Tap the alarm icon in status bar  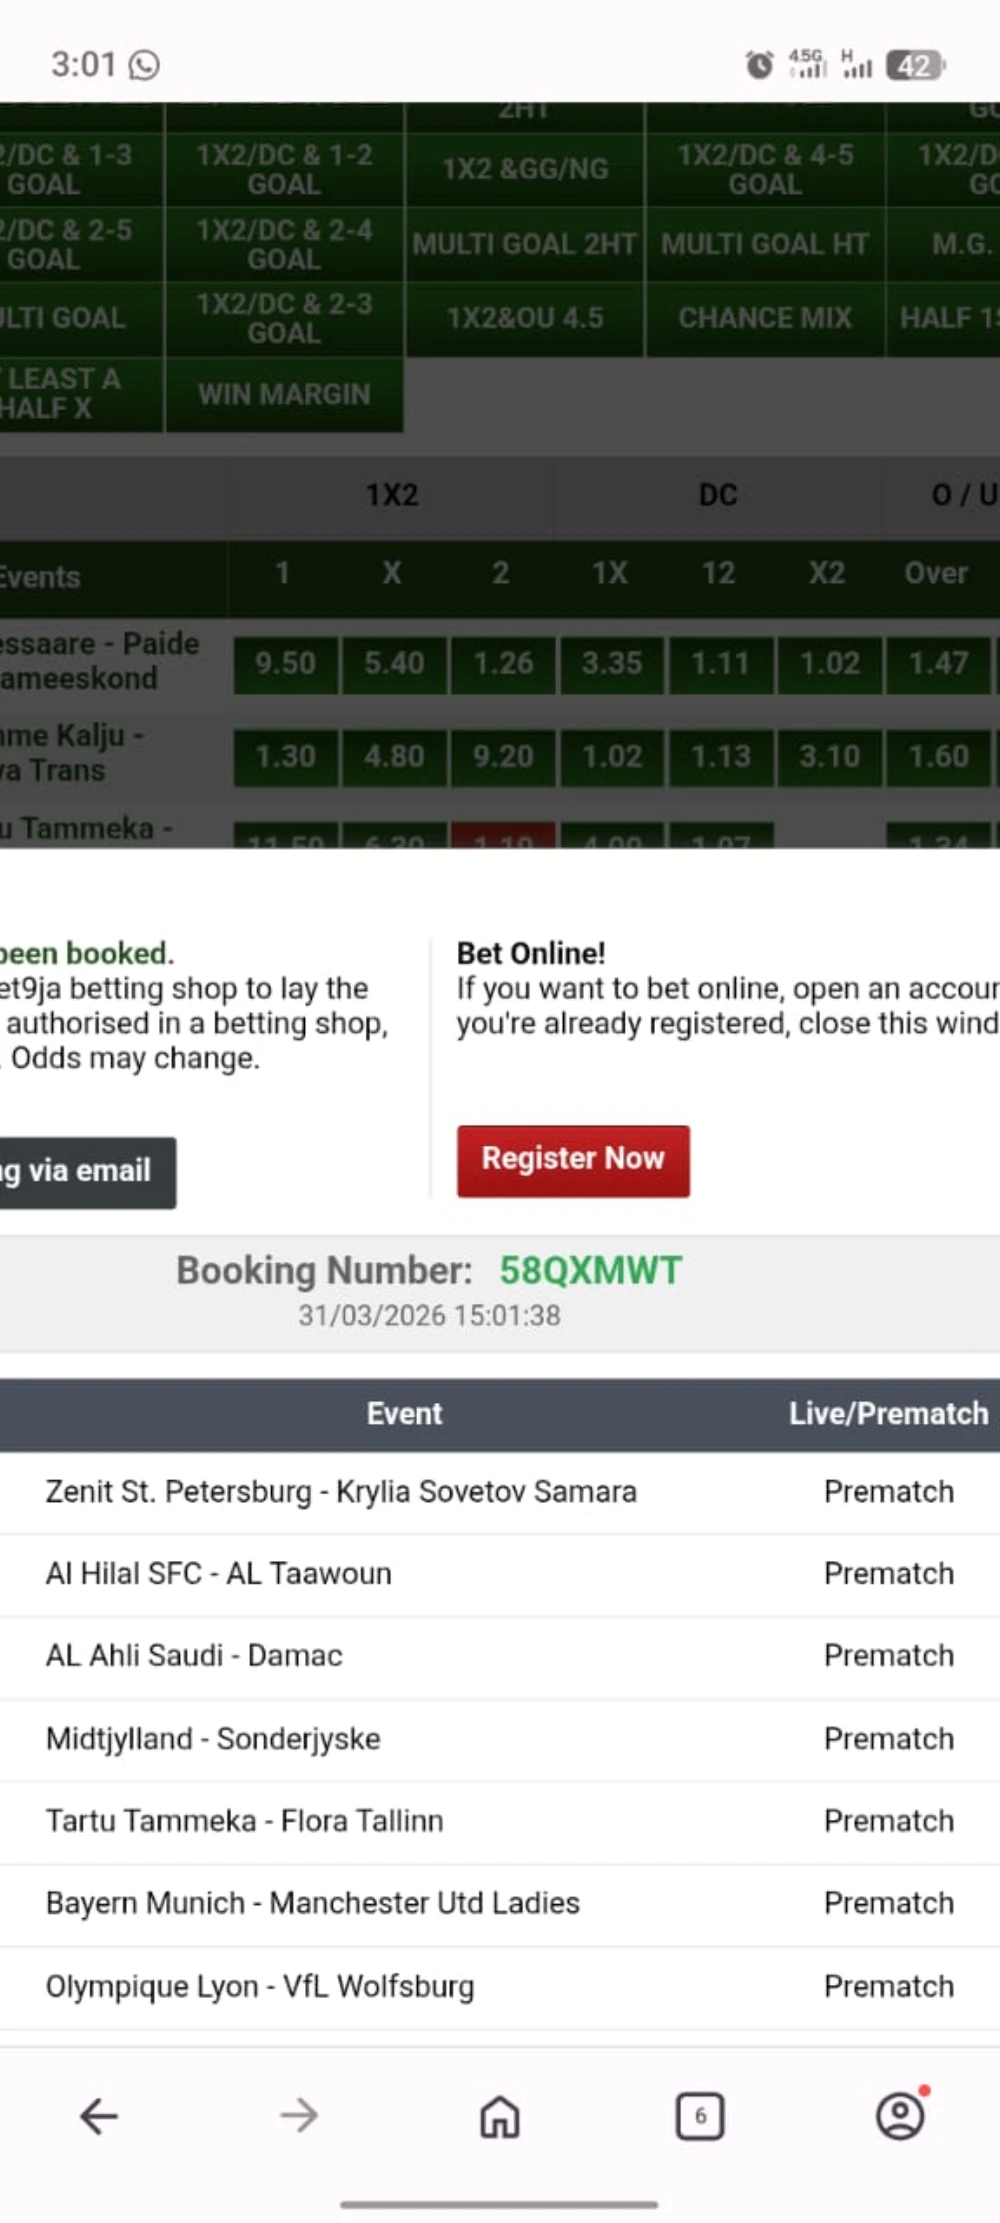[759, 65]
